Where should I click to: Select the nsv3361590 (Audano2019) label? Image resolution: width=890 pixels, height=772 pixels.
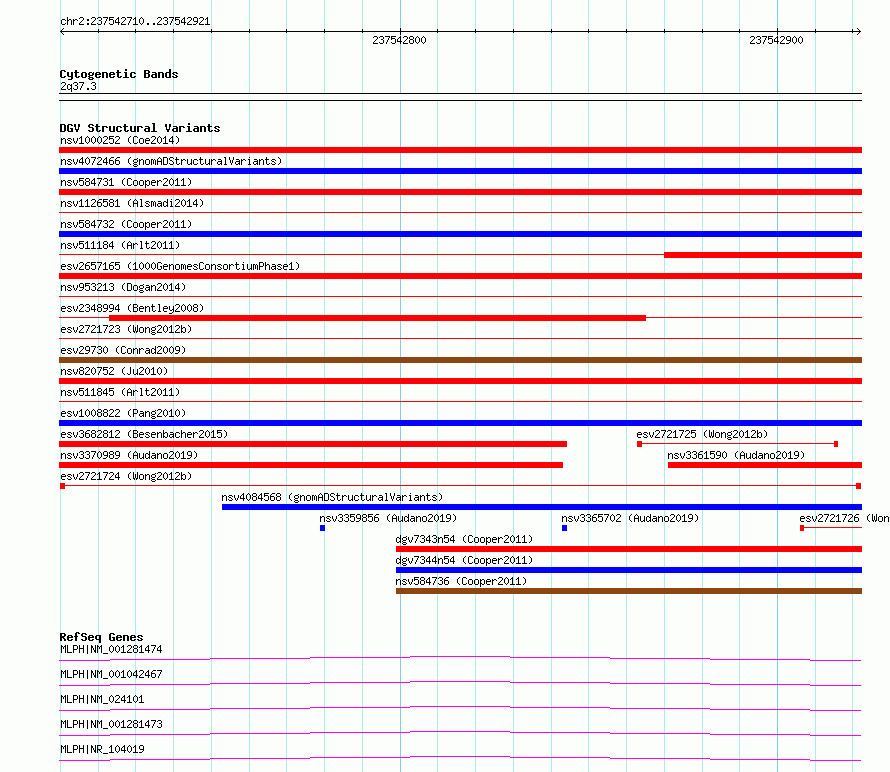(736, 455)
